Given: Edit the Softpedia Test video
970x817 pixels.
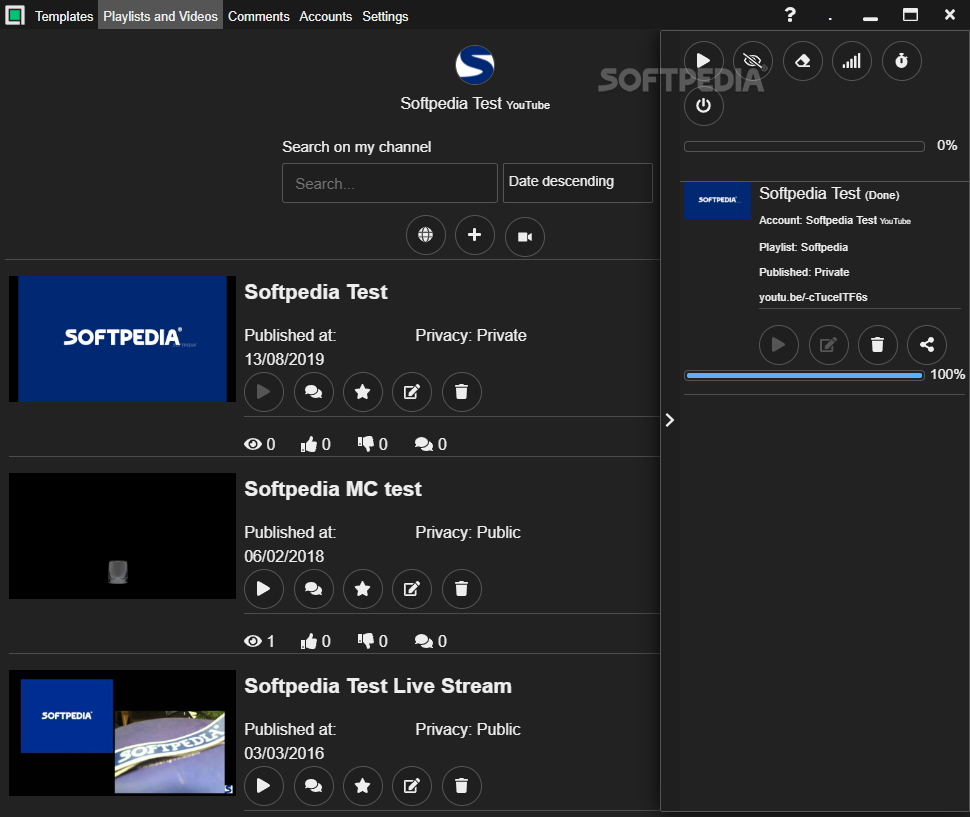Looking at the screenshot, I should click(412, 392).
